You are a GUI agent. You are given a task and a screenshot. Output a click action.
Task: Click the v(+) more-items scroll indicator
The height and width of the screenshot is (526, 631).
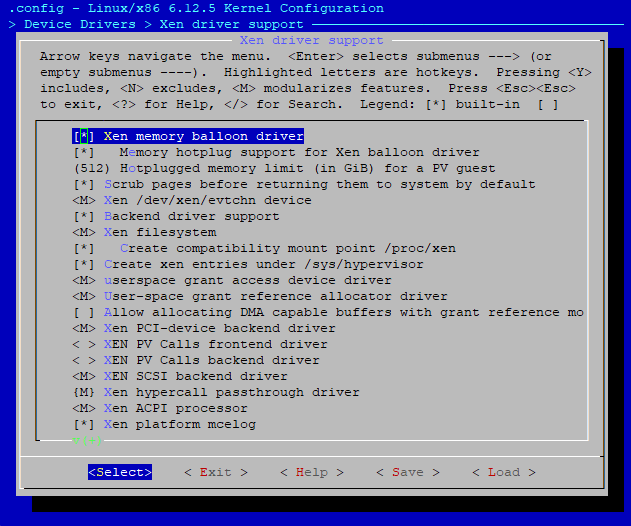[87, 441]
